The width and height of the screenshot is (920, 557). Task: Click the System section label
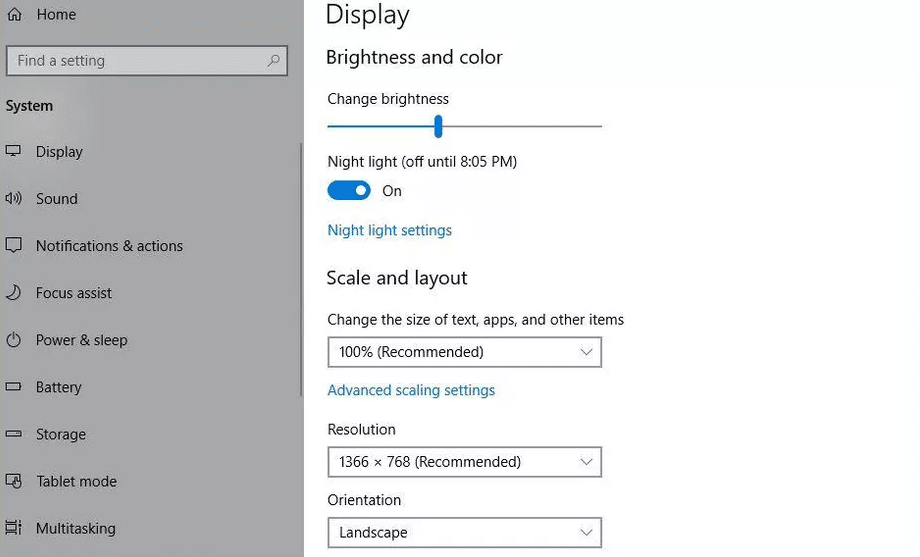pyautogui.click(x=29, y=106)
